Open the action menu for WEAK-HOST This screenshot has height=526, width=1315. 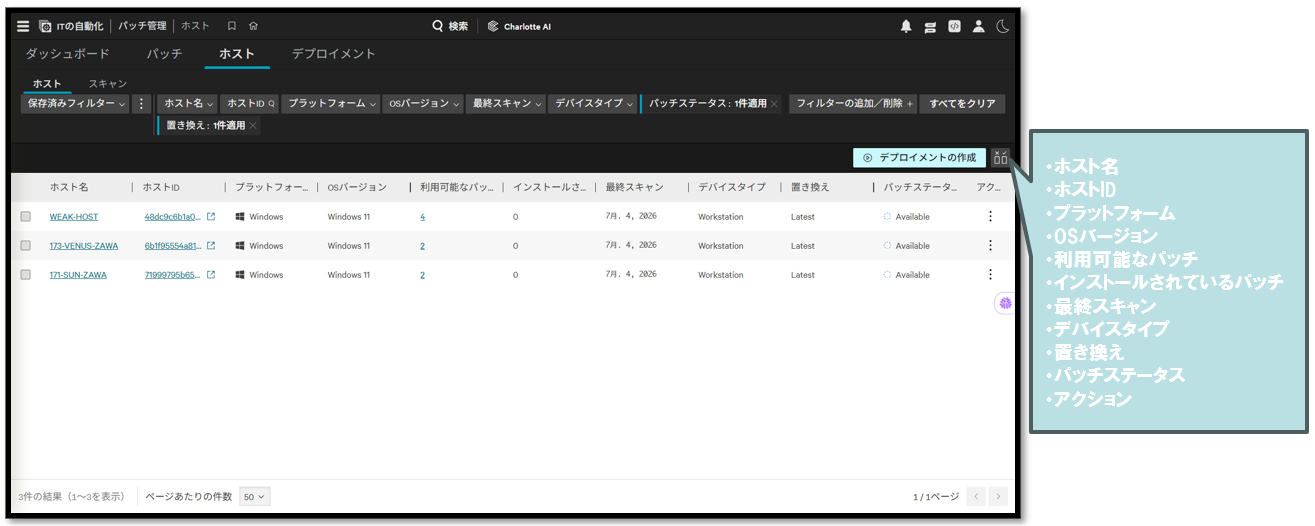(991, 216)
